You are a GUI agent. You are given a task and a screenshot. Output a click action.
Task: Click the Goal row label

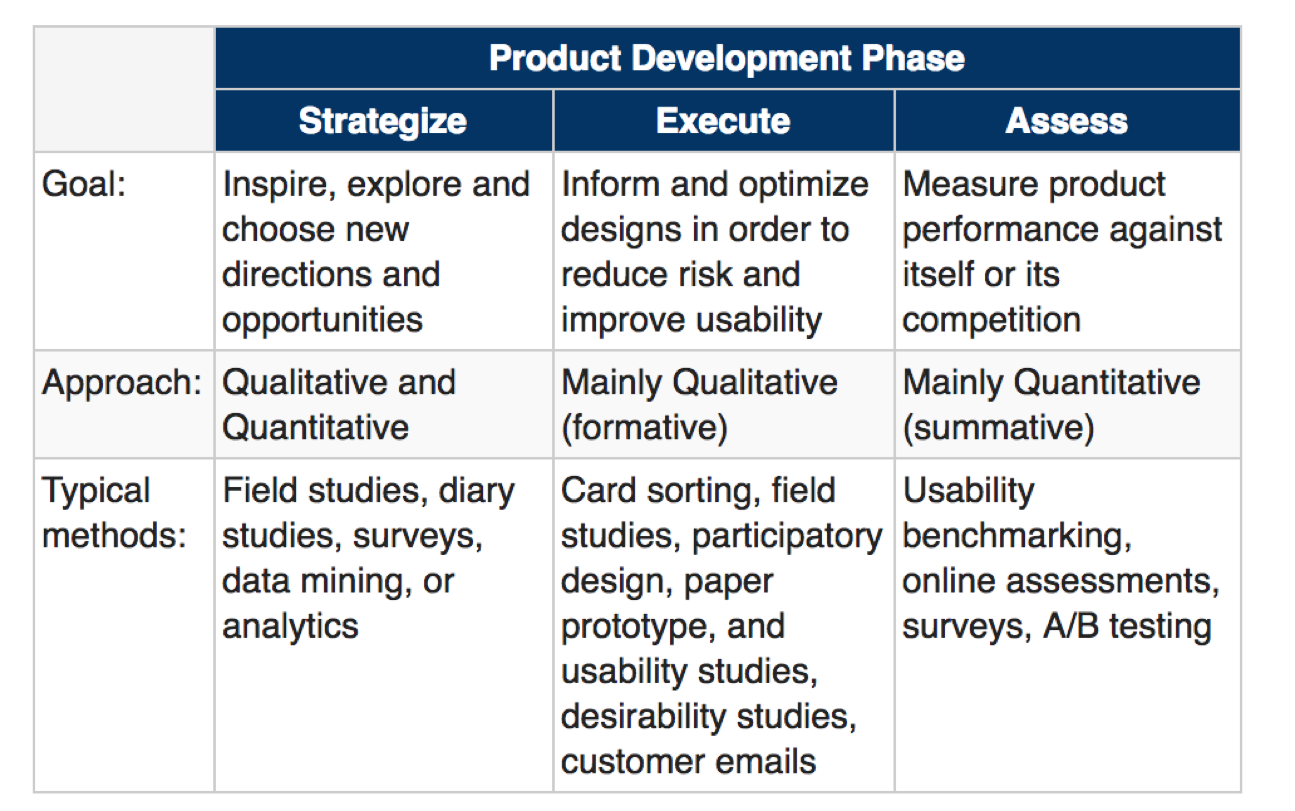pos(84,185)
